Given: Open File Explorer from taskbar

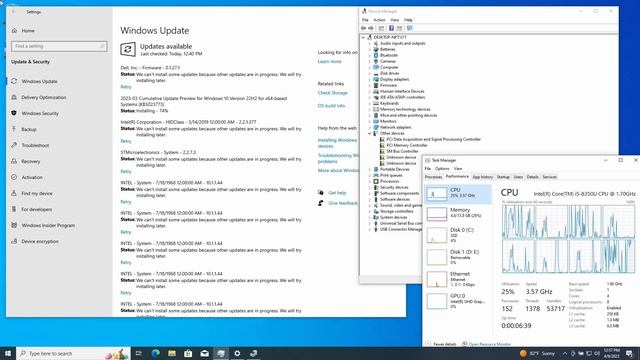Looking at the screenshot, I should coord(172,353).
